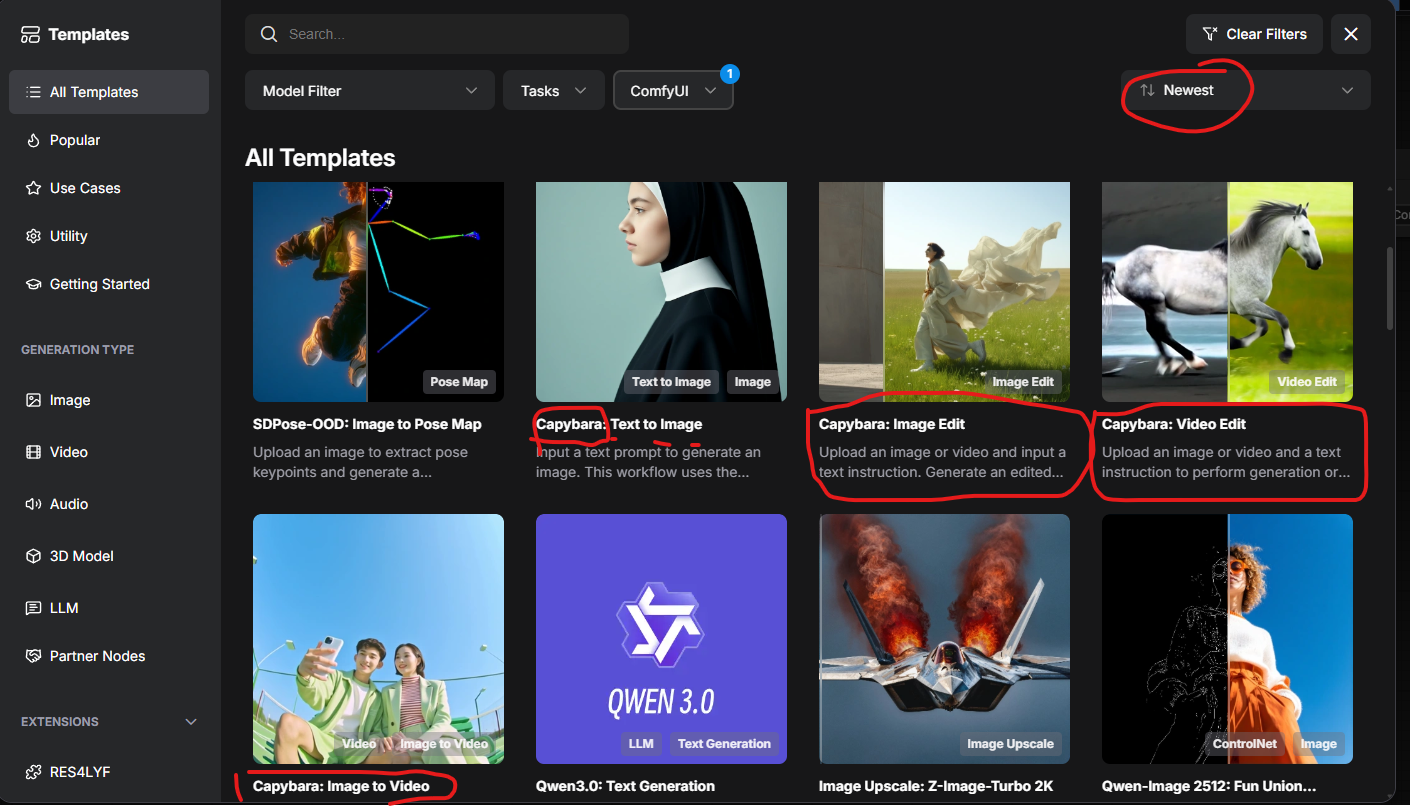
Task: Select the LLM icon in sidebar
Action: tap(32, 608)
